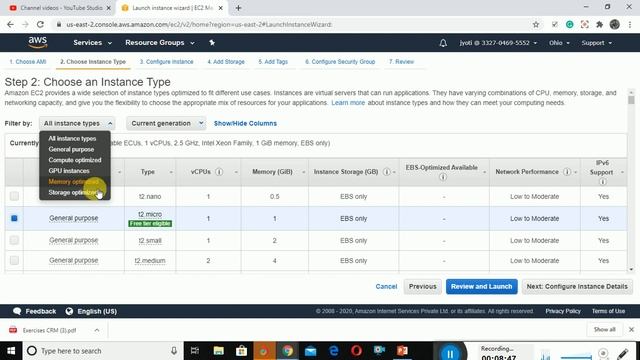
Task: Choose General purpose in filter list
Action: [71, 149]
